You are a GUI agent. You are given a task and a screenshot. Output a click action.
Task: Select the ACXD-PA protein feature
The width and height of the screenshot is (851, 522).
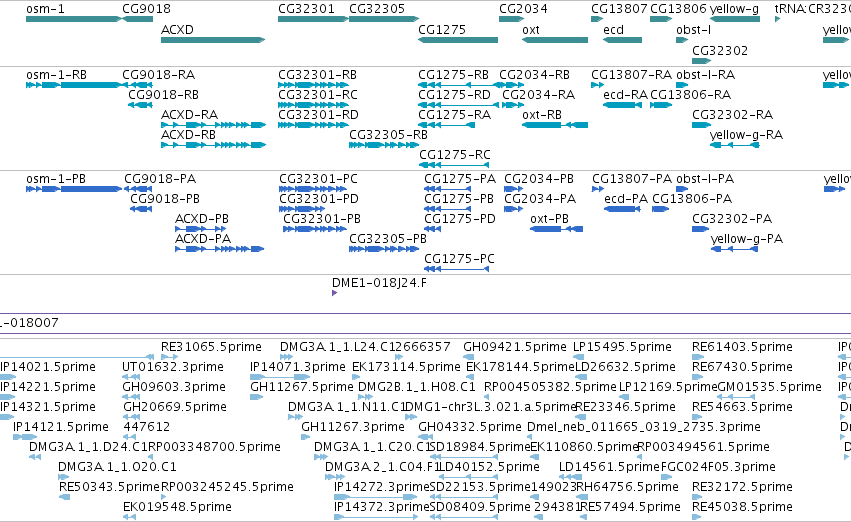pos(219,249)
